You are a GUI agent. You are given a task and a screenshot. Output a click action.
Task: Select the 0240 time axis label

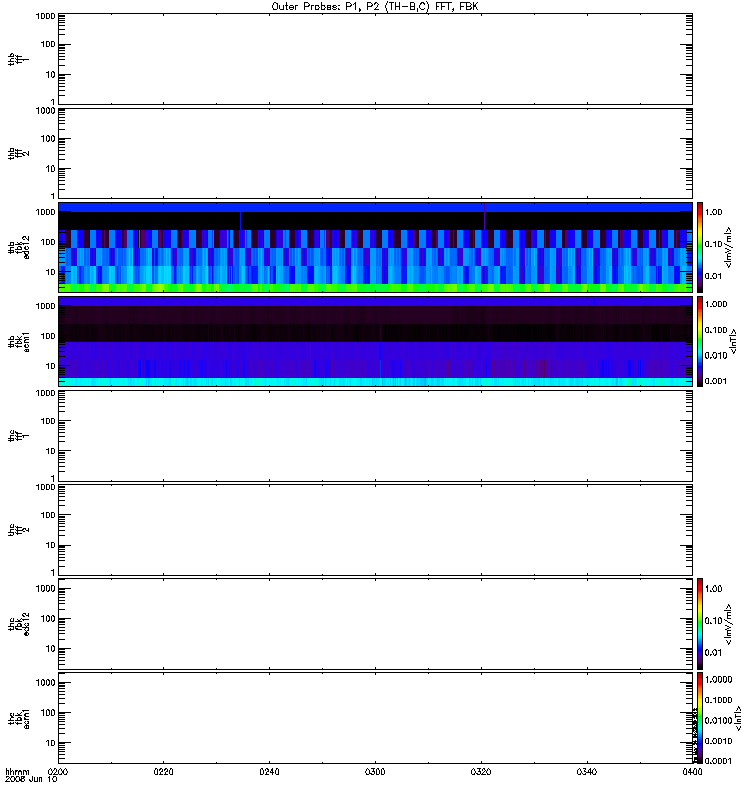pyautogui.click(x=269, y=771)
